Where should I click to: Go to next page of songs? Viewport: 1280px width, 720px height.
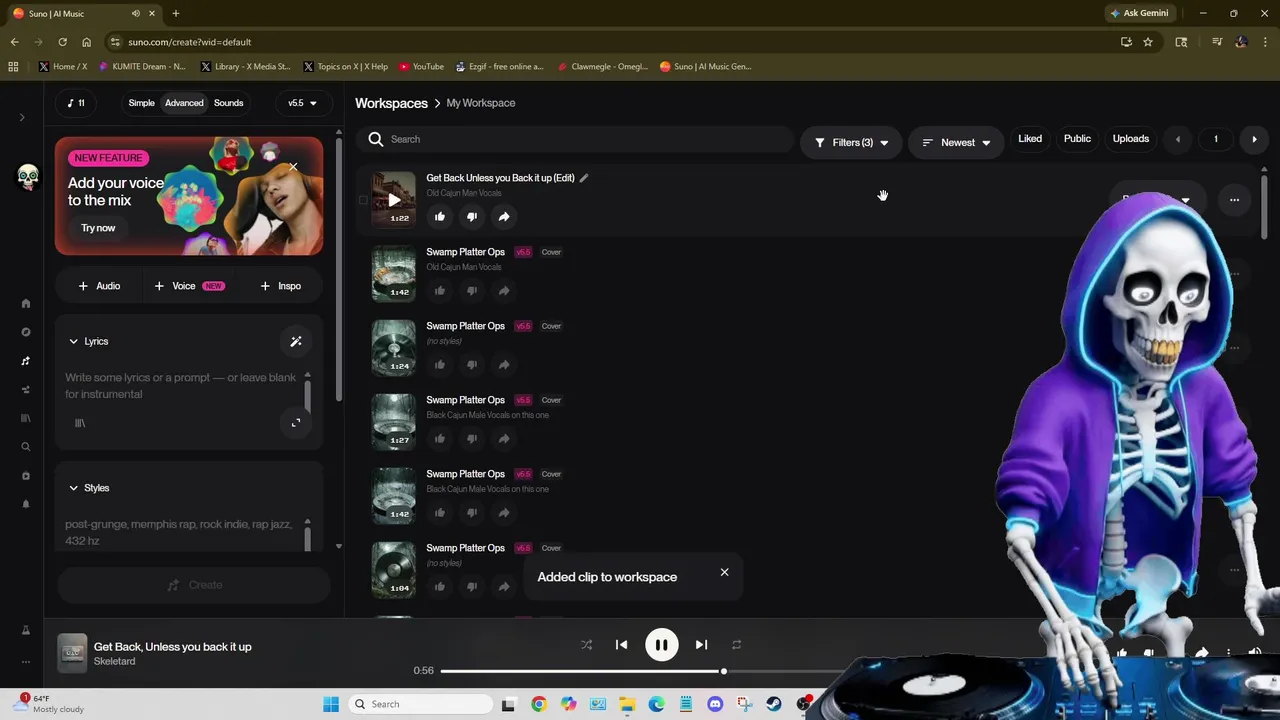tap(1254, 139)
